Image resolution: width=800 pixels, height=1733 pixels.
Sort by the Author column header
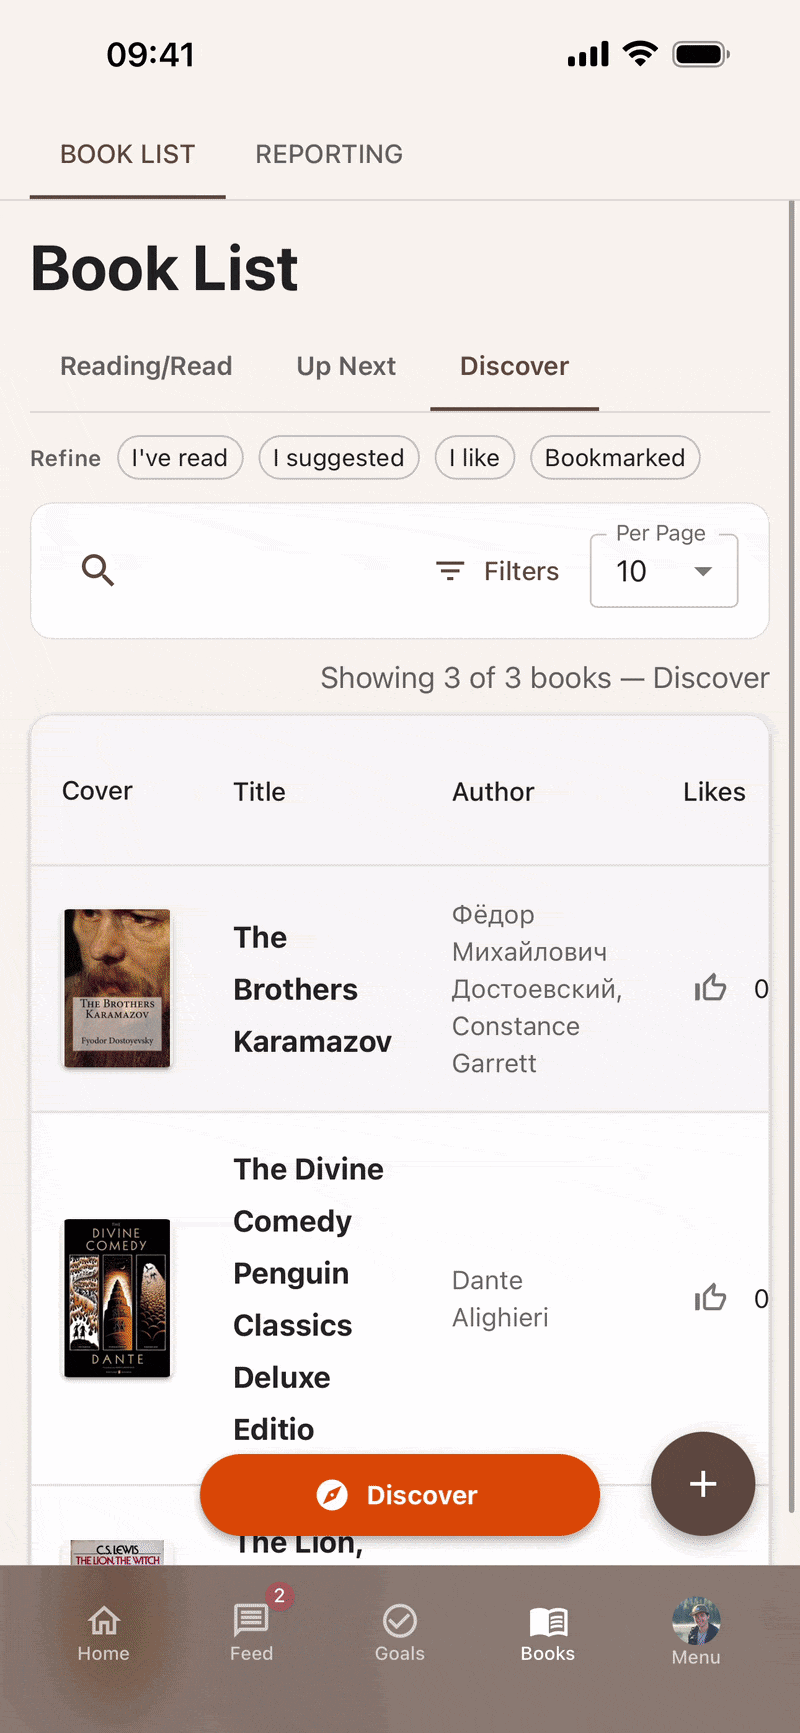point(493,791)
